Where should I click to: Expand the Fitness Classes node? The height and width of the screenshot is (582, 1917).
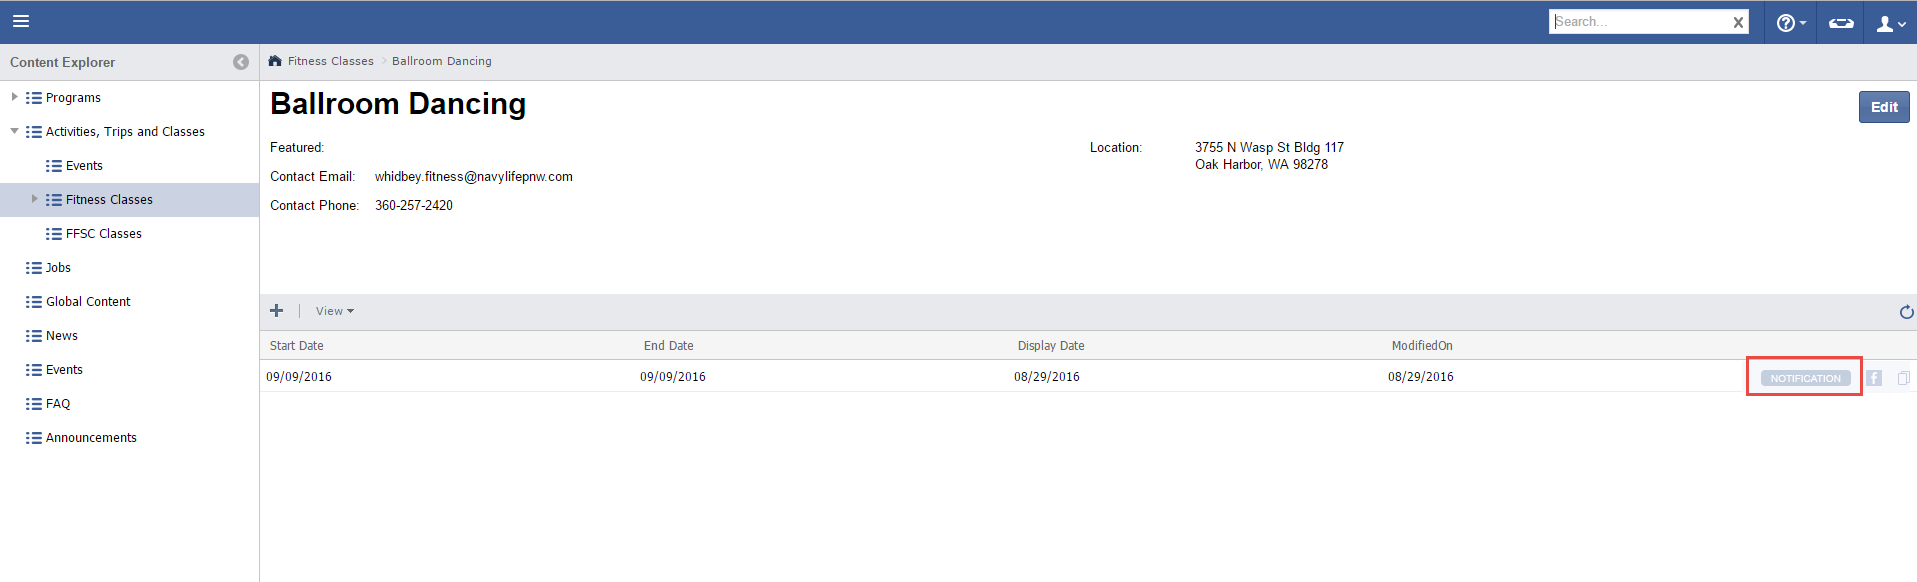[x=34, y=199]
